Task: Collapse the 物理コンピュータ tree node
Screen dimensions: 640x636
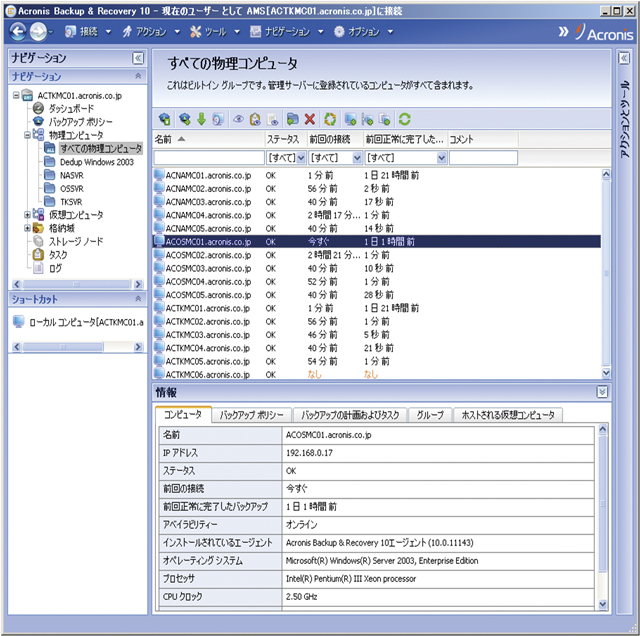Action: (x=27, y=135)
